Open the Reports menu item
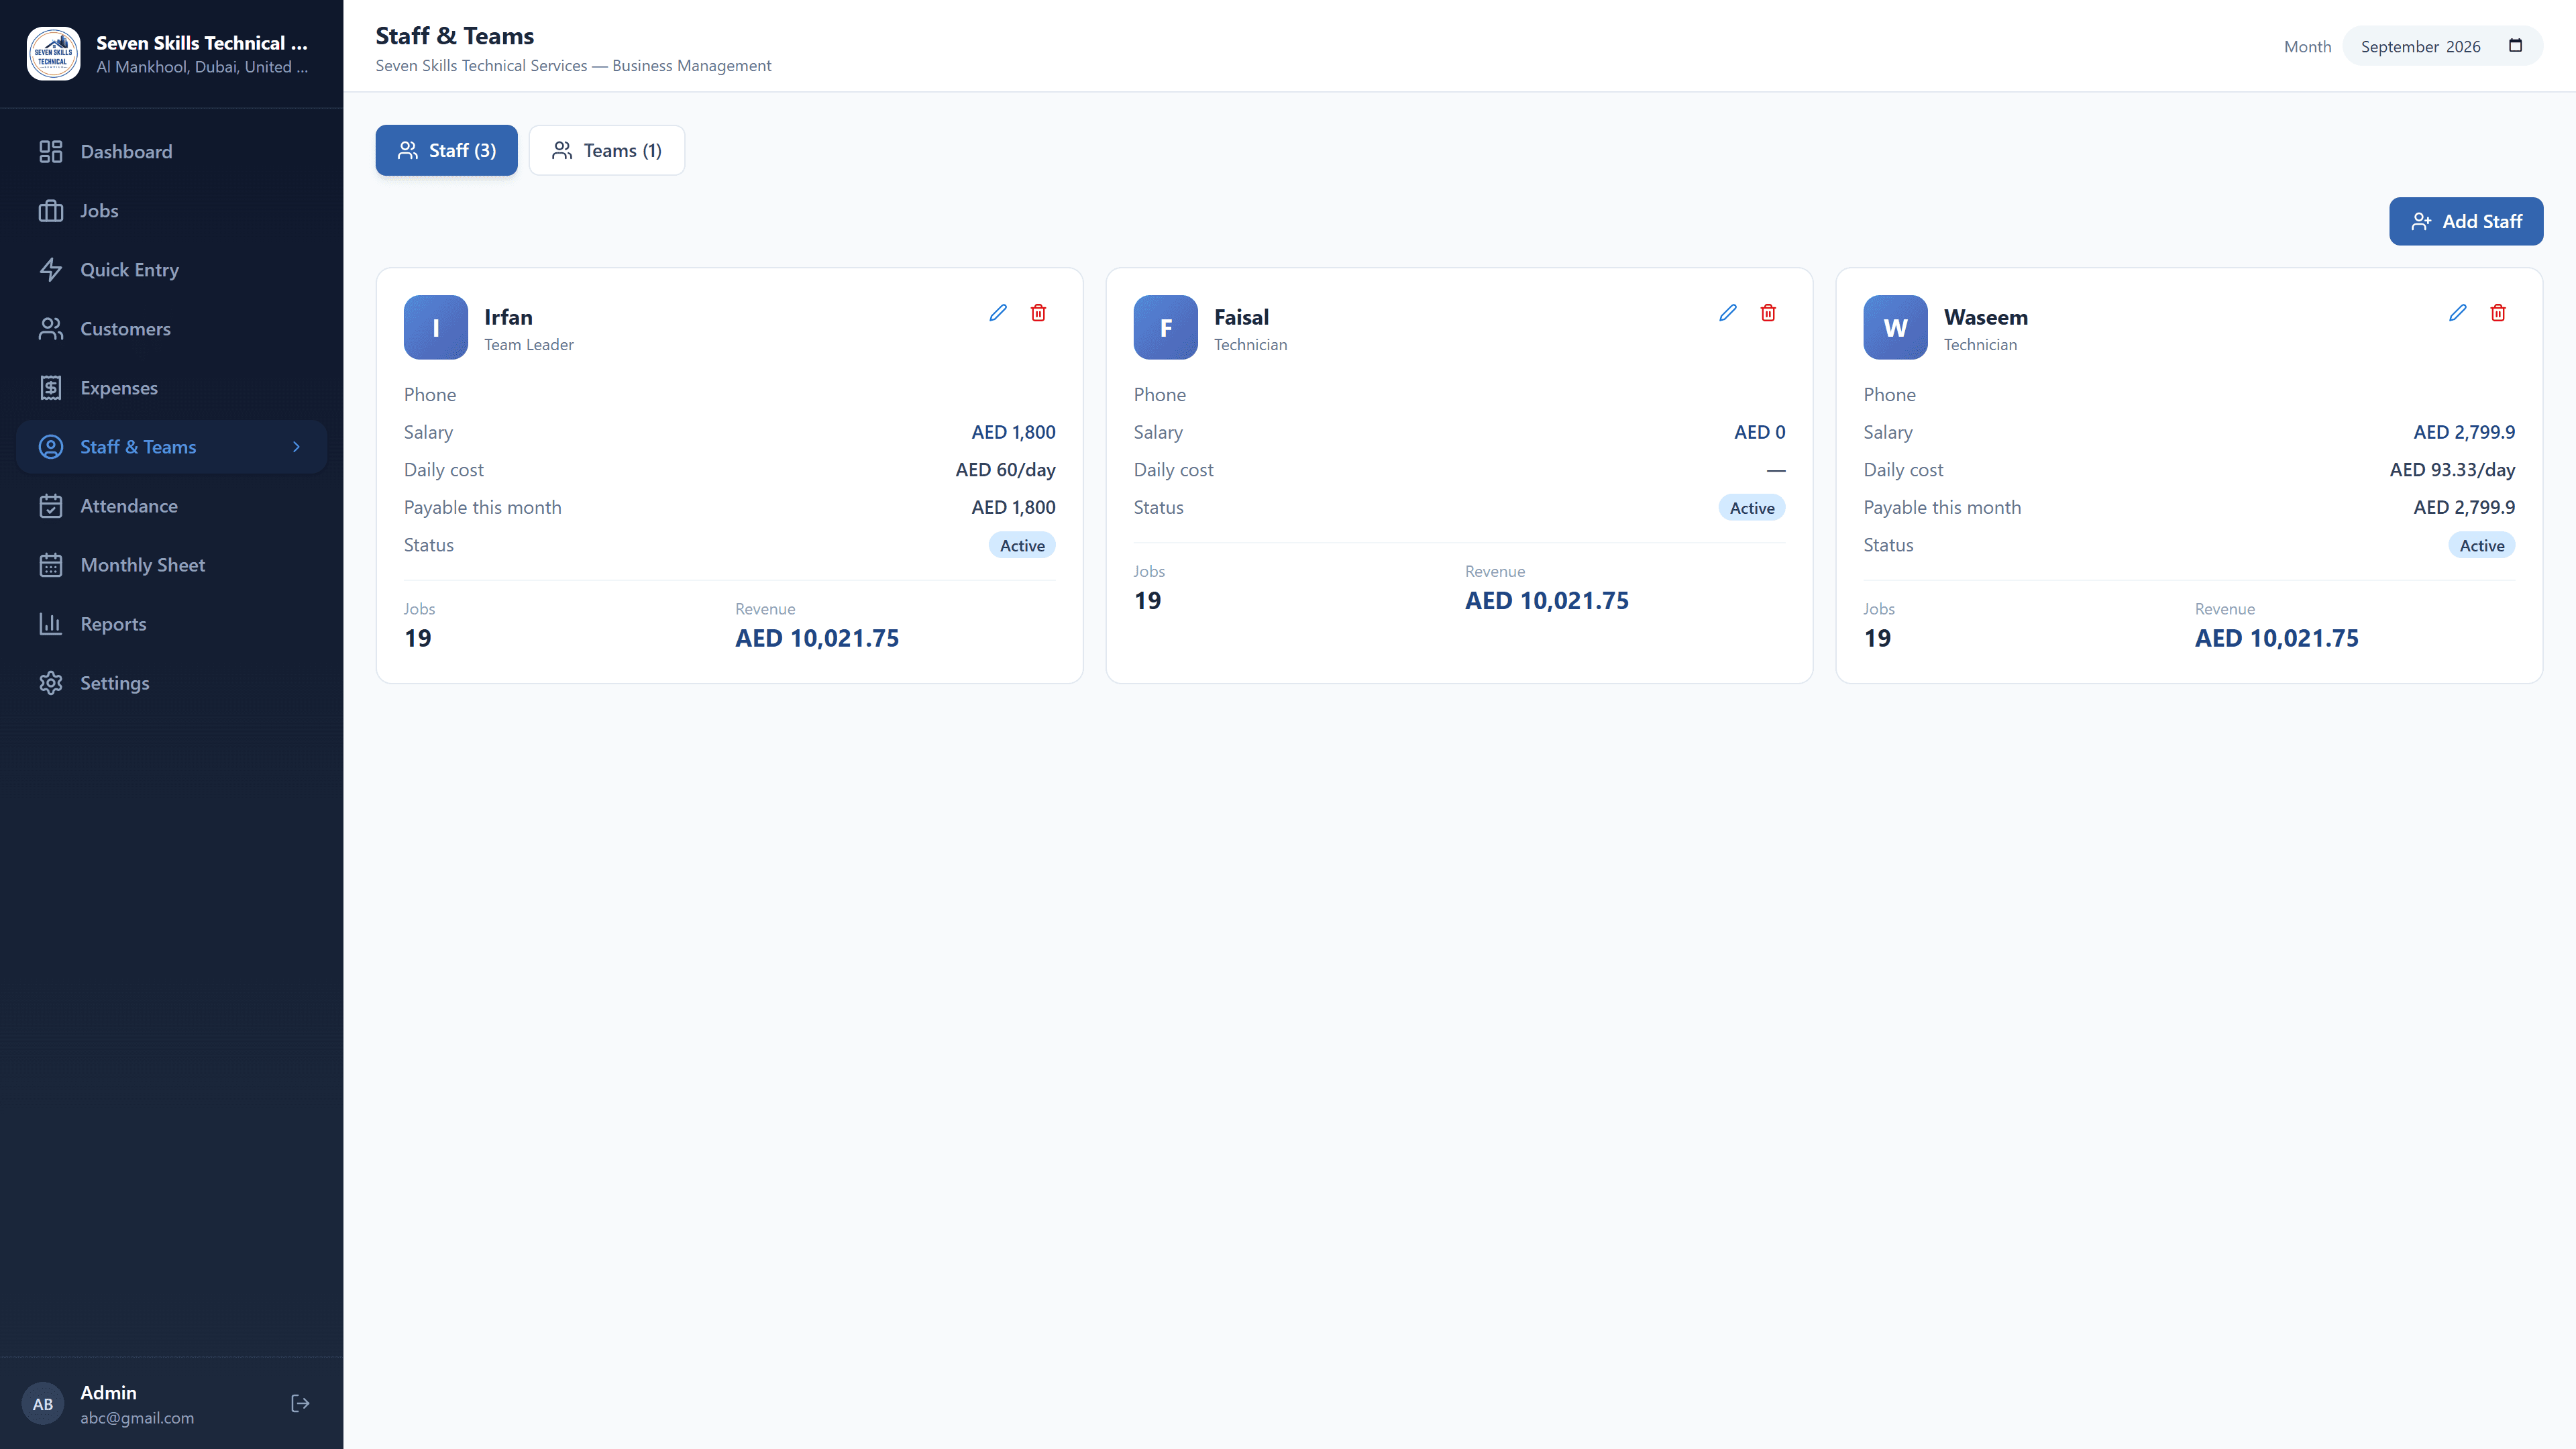 [171, 624]
